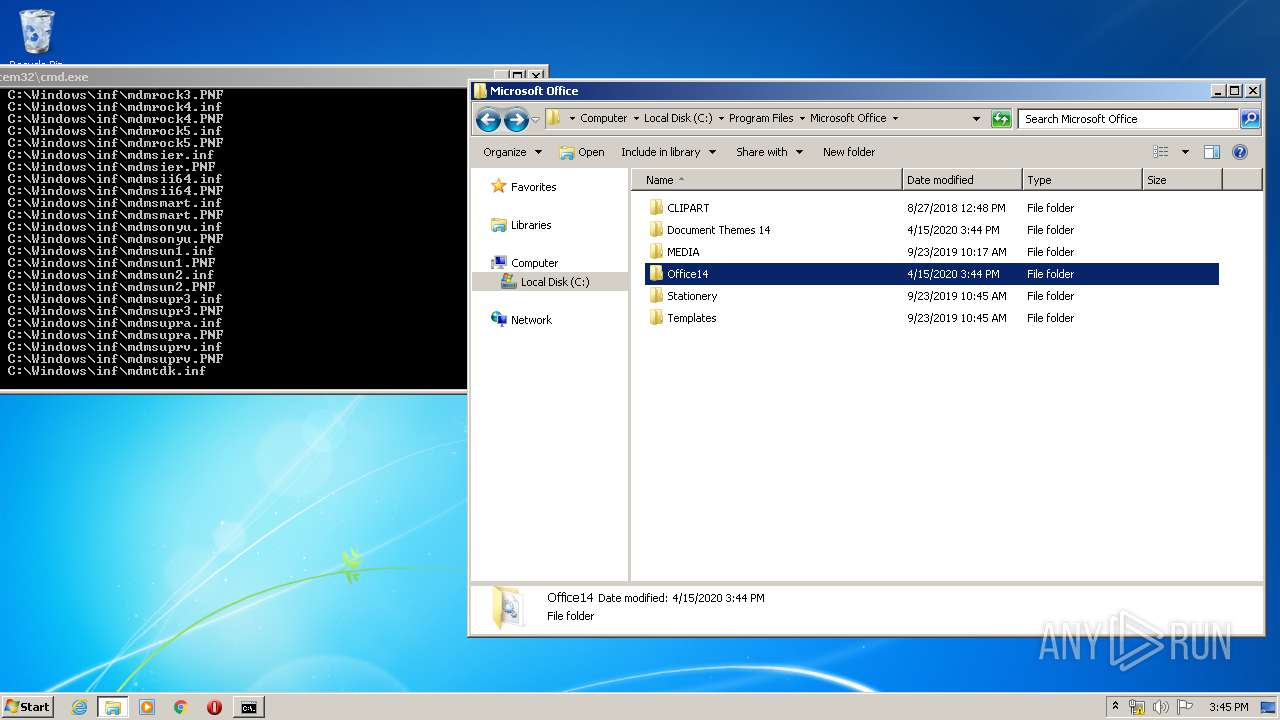Select Favorites in the navigation pane
The width and height of the screenshot is (1280, 720).
coord(533,187)
